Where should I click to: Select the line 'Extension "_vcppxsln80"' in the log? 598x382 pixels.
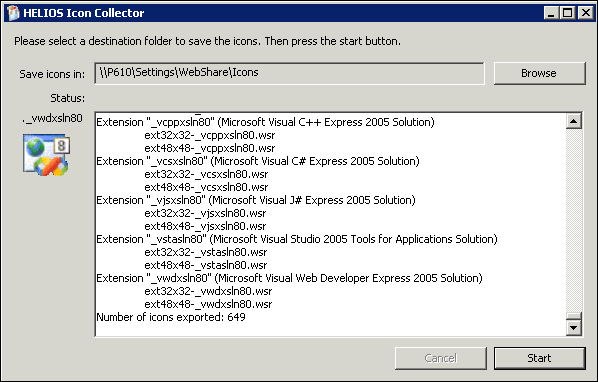tap(265, 122)
